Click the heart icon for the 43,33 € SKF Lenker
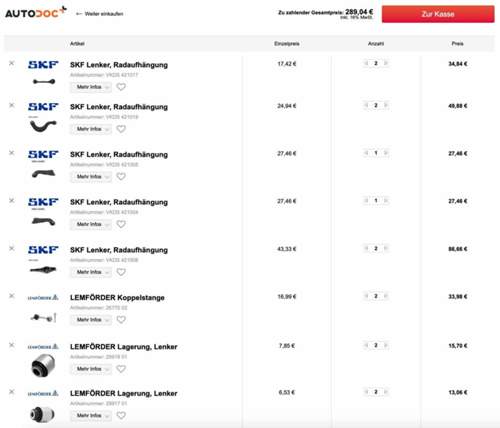Image resolution: width=500 pixels, height=428 pixels. tap(121, 272)
